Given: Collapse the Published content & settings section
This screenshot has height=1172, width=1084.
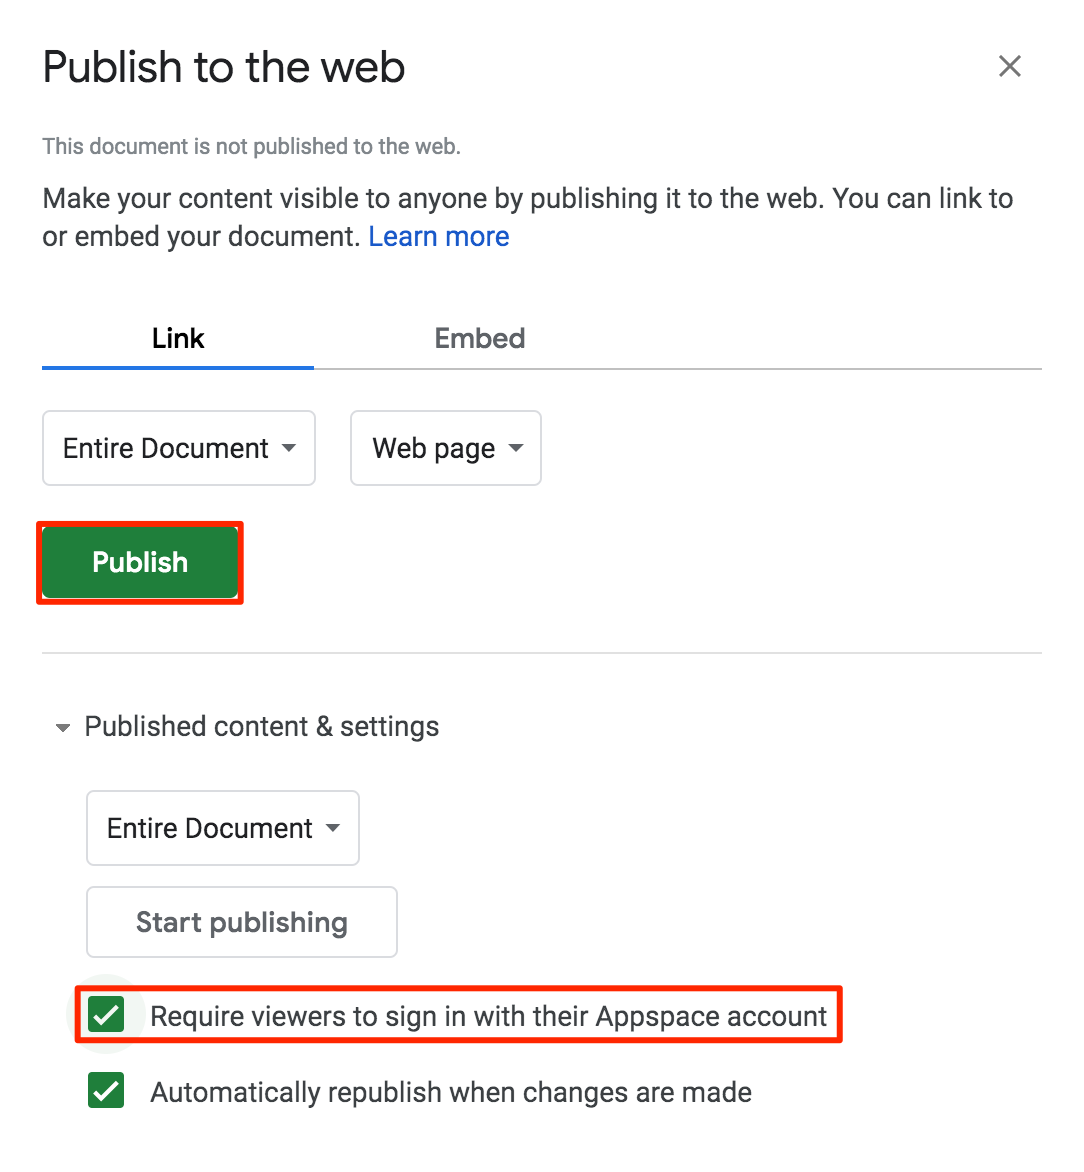Looking at the screenshot, I should tap(248, 727).
